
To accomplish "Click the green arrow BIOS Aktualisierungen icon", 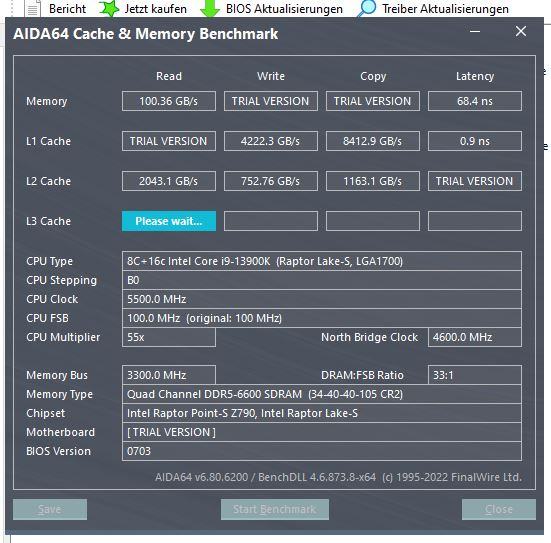I will coord(209,9).
